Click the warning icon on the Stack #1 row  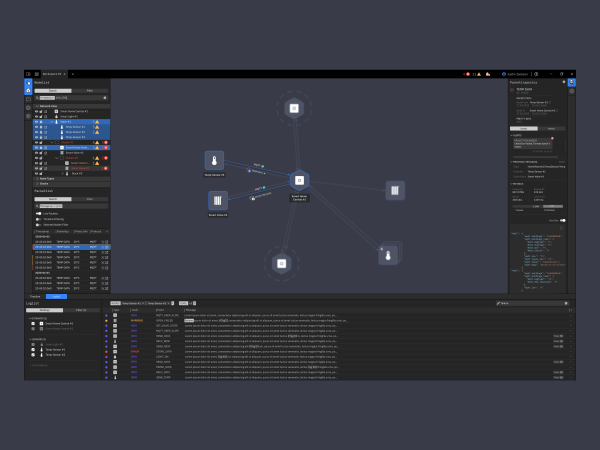97,122
